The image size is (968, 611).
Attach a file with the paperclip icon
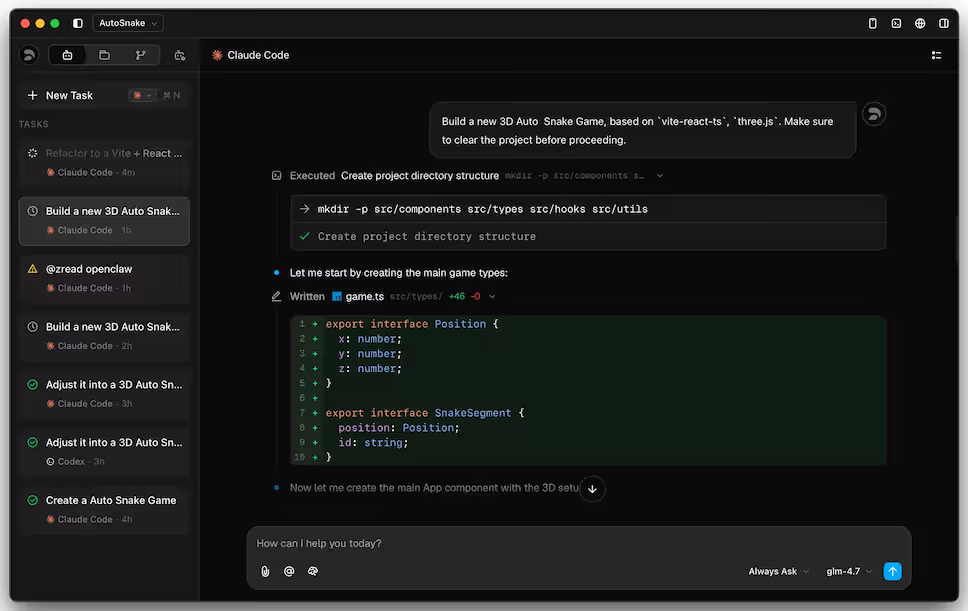(x=264, y=571)
